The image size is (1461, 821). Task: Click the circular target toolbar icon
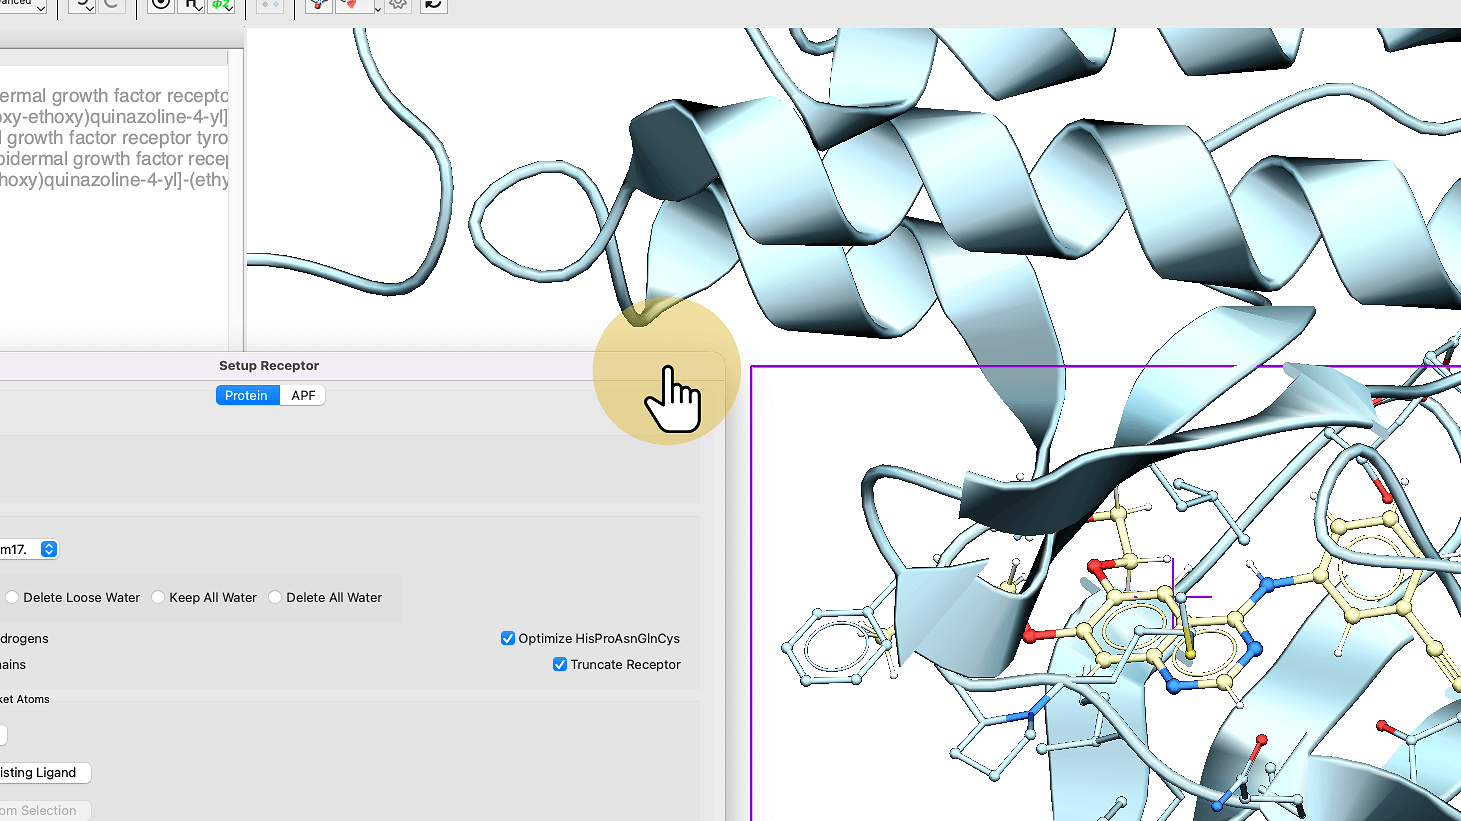click(160, 5)
